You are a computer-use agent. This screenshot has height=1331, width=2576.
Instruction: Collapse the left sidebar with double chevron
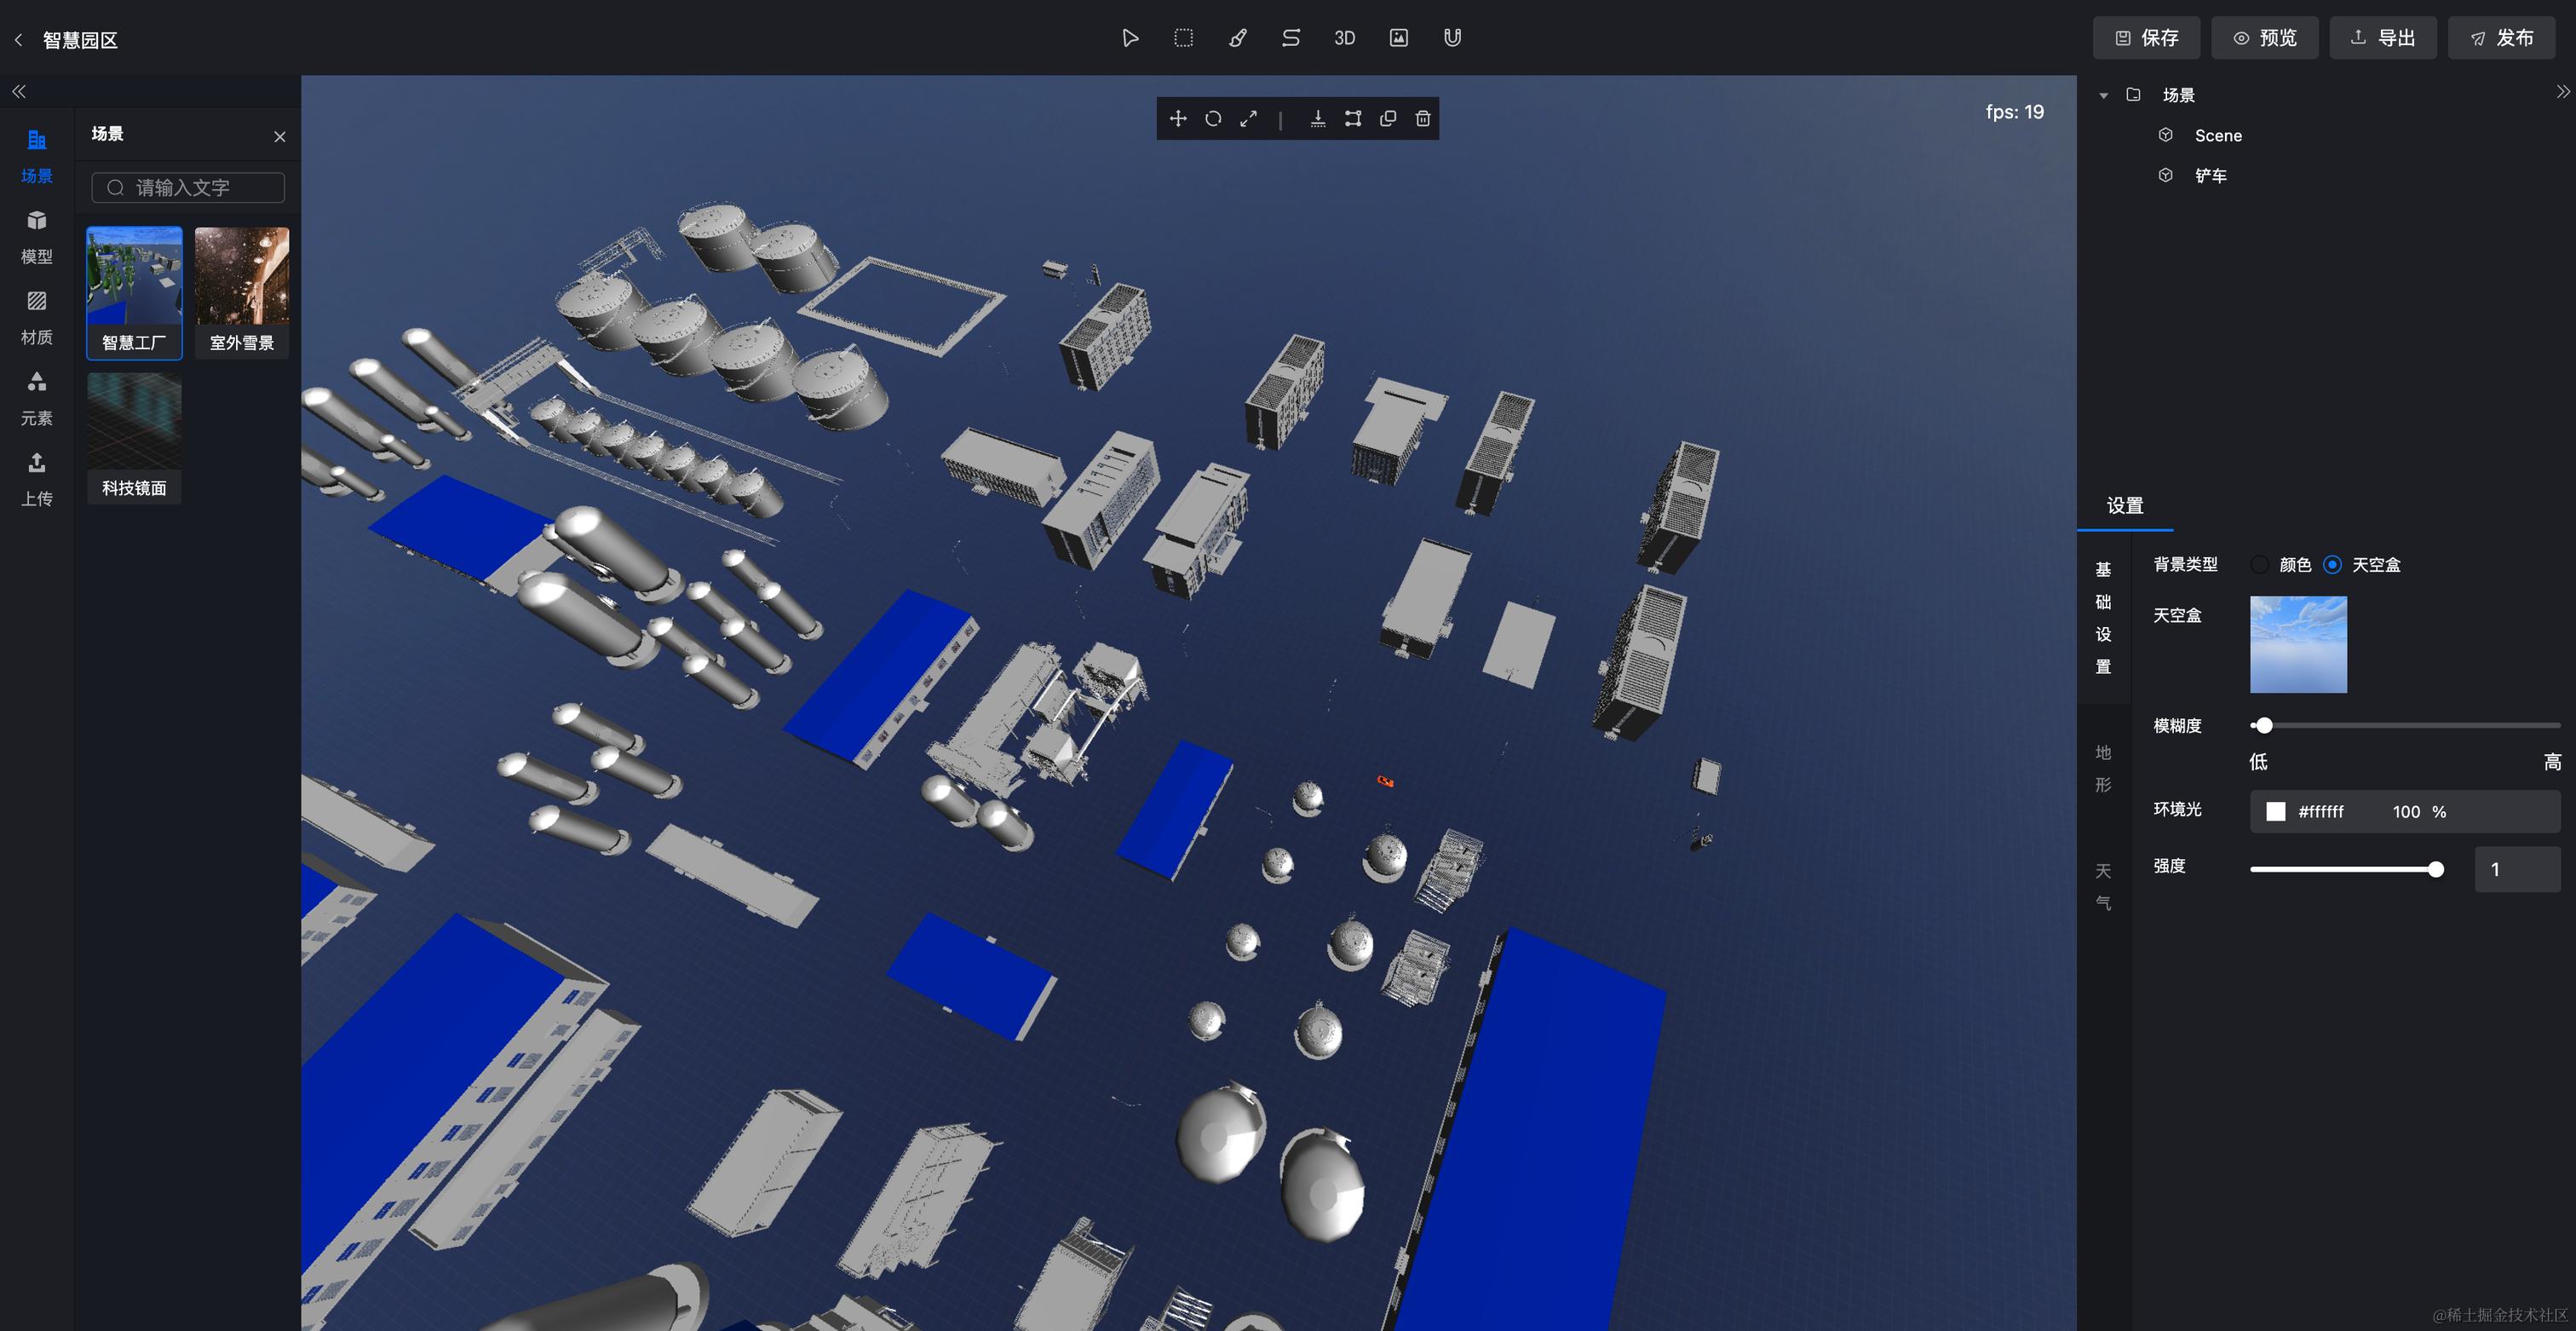(x=19, y=92)
